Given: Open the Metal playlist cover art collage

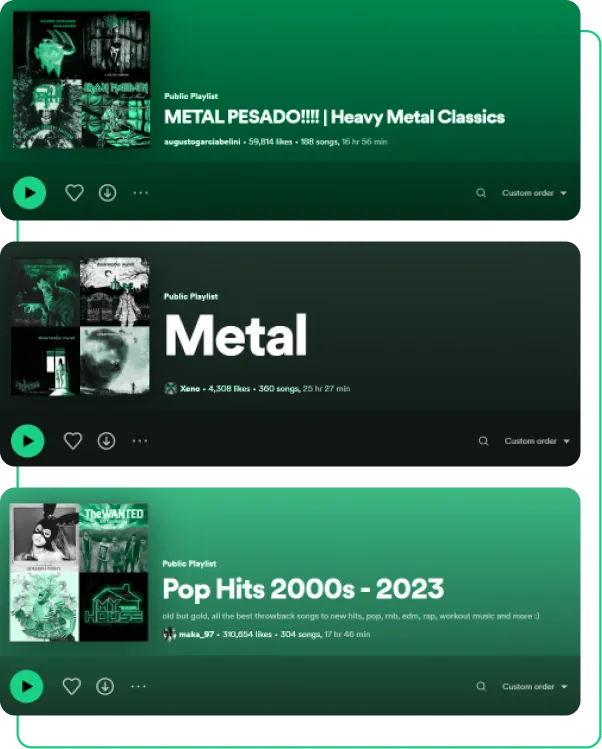Looking at the screenshot, I should click(x=80, y=326).
